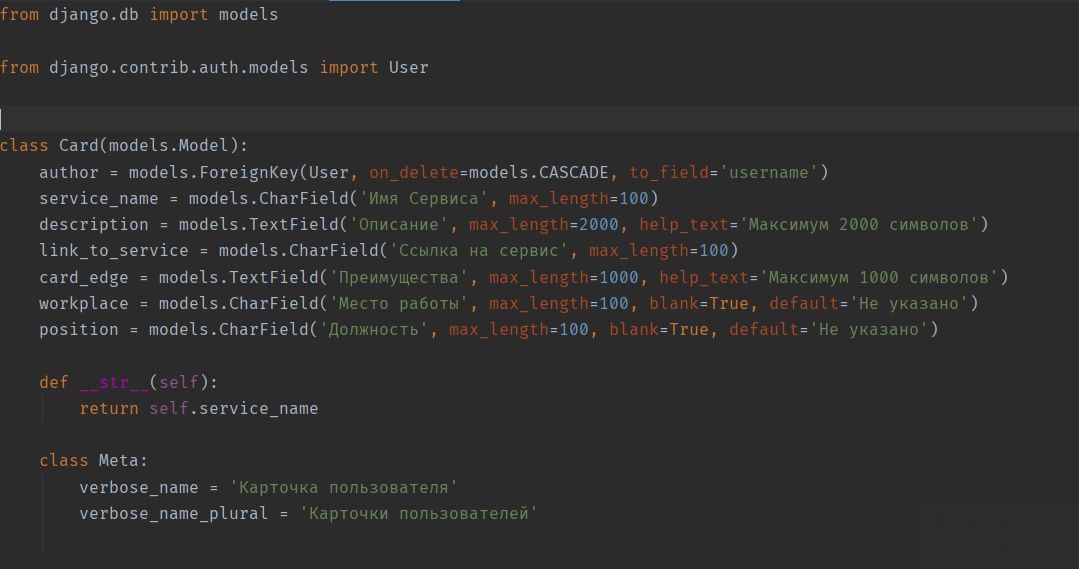
Task: Click the imported name 'User' on the import line
Action: (408, 67)
